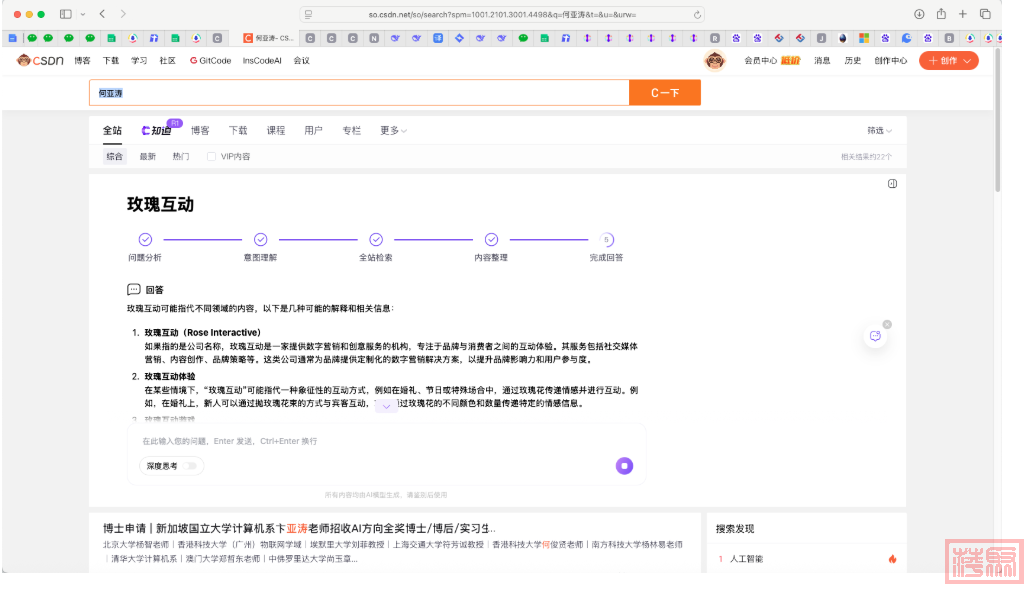Click the floating AI assistant icon
The width and height of the screenshot is (1030, 589).
[x=875, y=336]
